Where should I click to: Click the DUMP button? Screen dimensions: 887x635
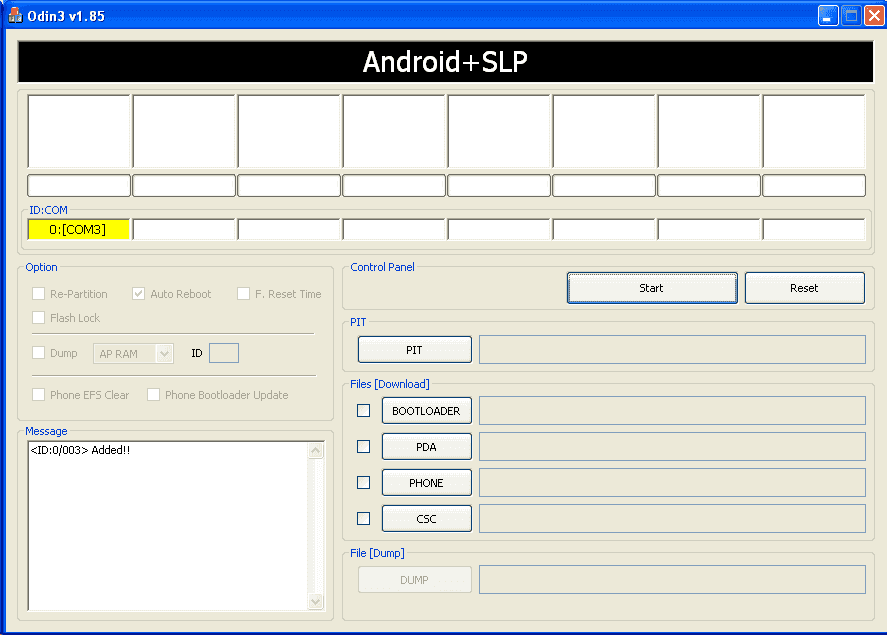click(415, 580)
